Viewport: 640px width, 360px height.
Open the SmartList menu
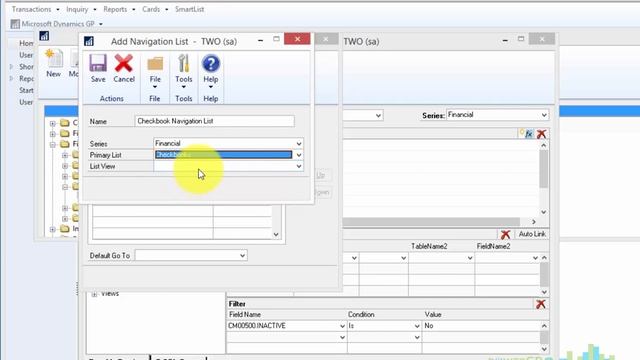pyautogui.click(x=189, y=9)
